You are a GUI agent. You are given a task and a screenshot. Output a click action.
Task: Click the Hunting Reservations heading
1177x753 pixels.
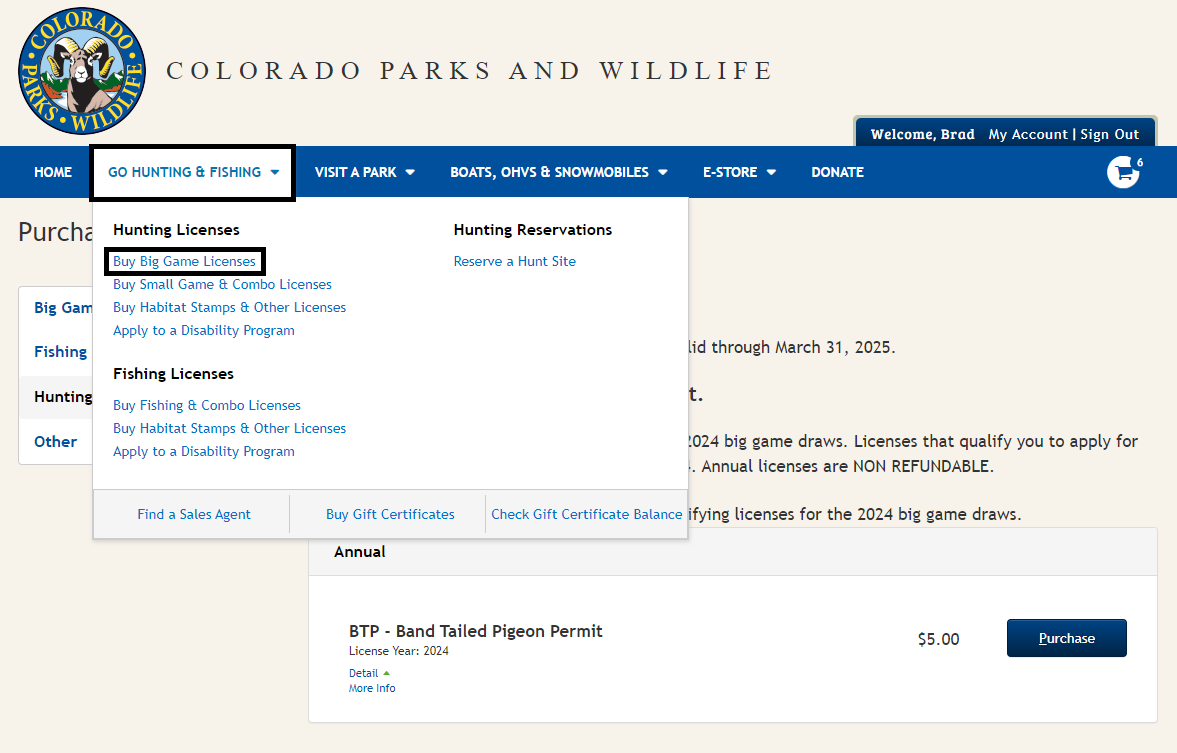click(533, 230)
